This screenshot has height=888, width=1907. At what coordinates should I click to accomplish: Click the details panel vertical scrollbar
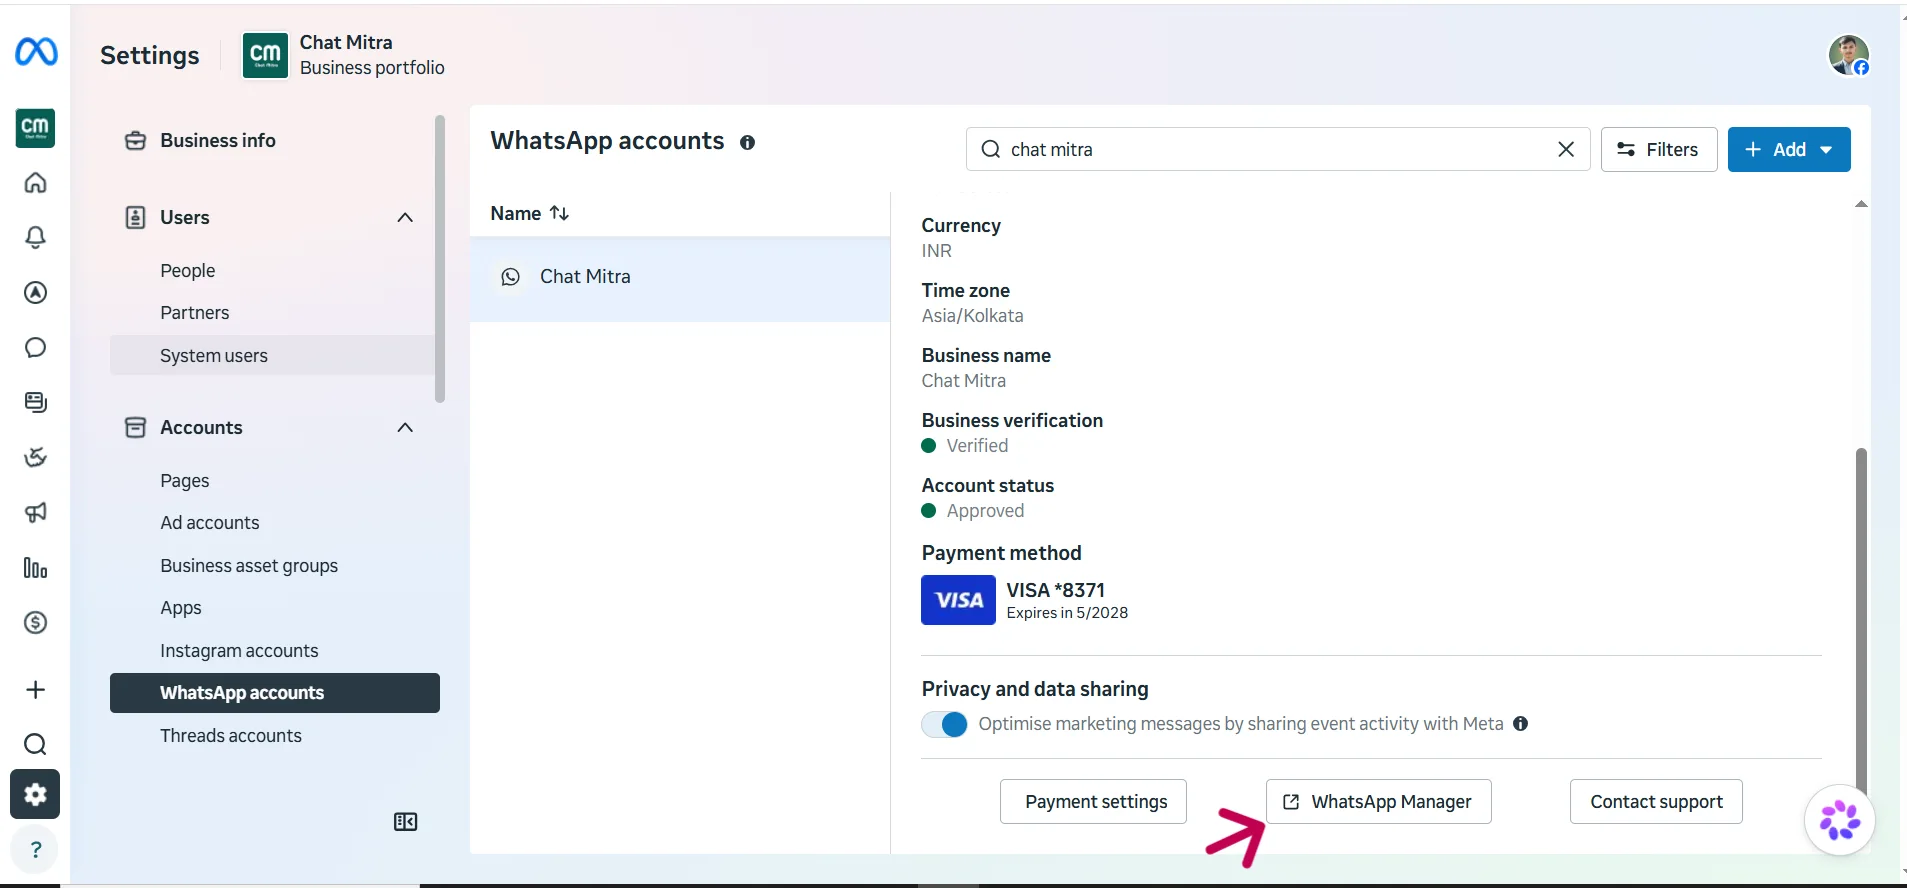pyautogui.click(x=1861, y=620)
